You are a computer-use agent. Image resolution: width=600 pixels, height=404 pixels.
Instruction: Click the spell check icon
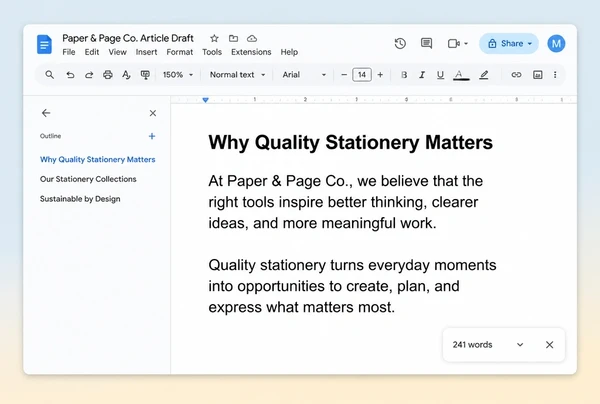point(126,75)
